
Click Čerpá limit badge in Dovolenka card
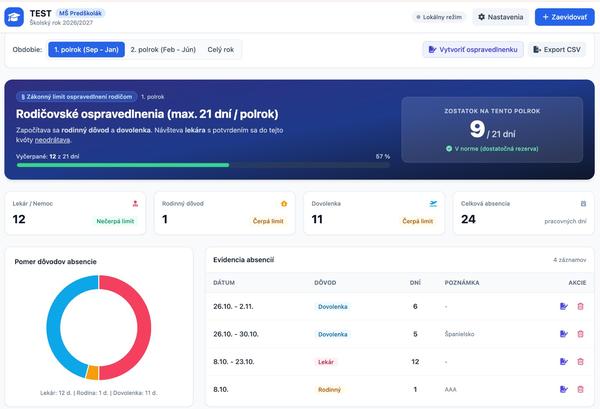pos(417,221)
